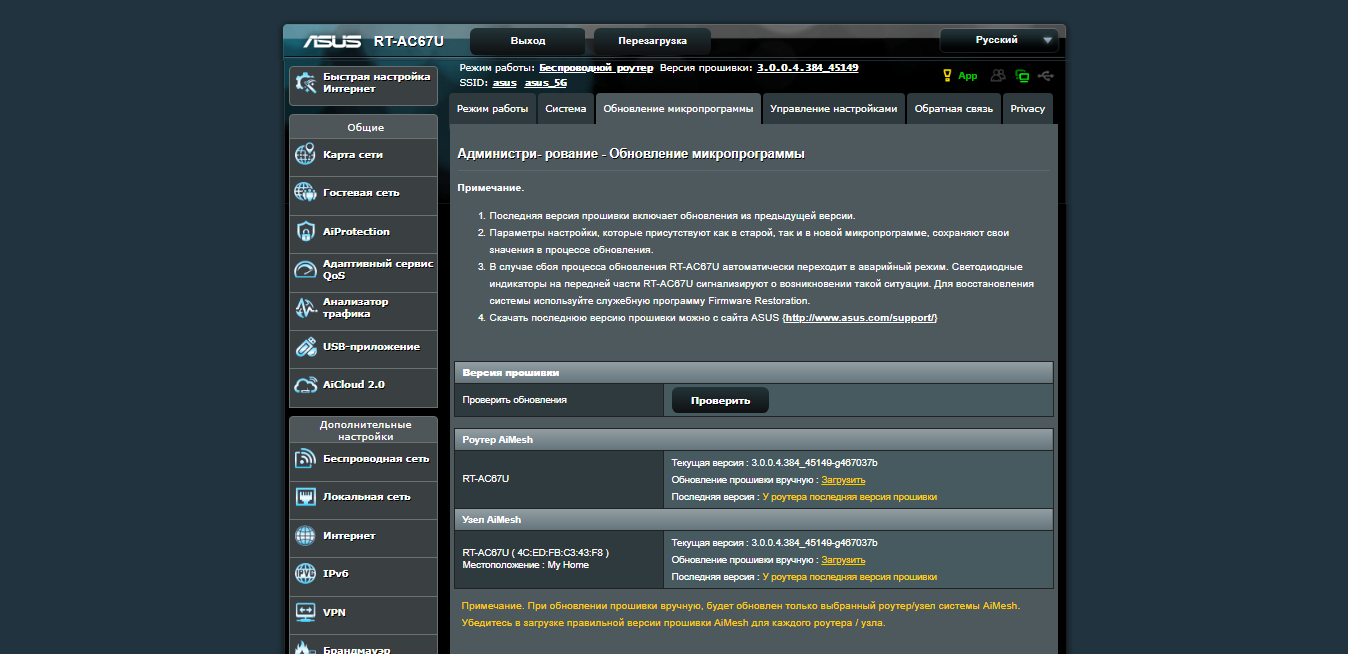Click Последняя версия status in Роутер AiMesh row
This screenshot has width=1348, height=654.
pos(804,497)
